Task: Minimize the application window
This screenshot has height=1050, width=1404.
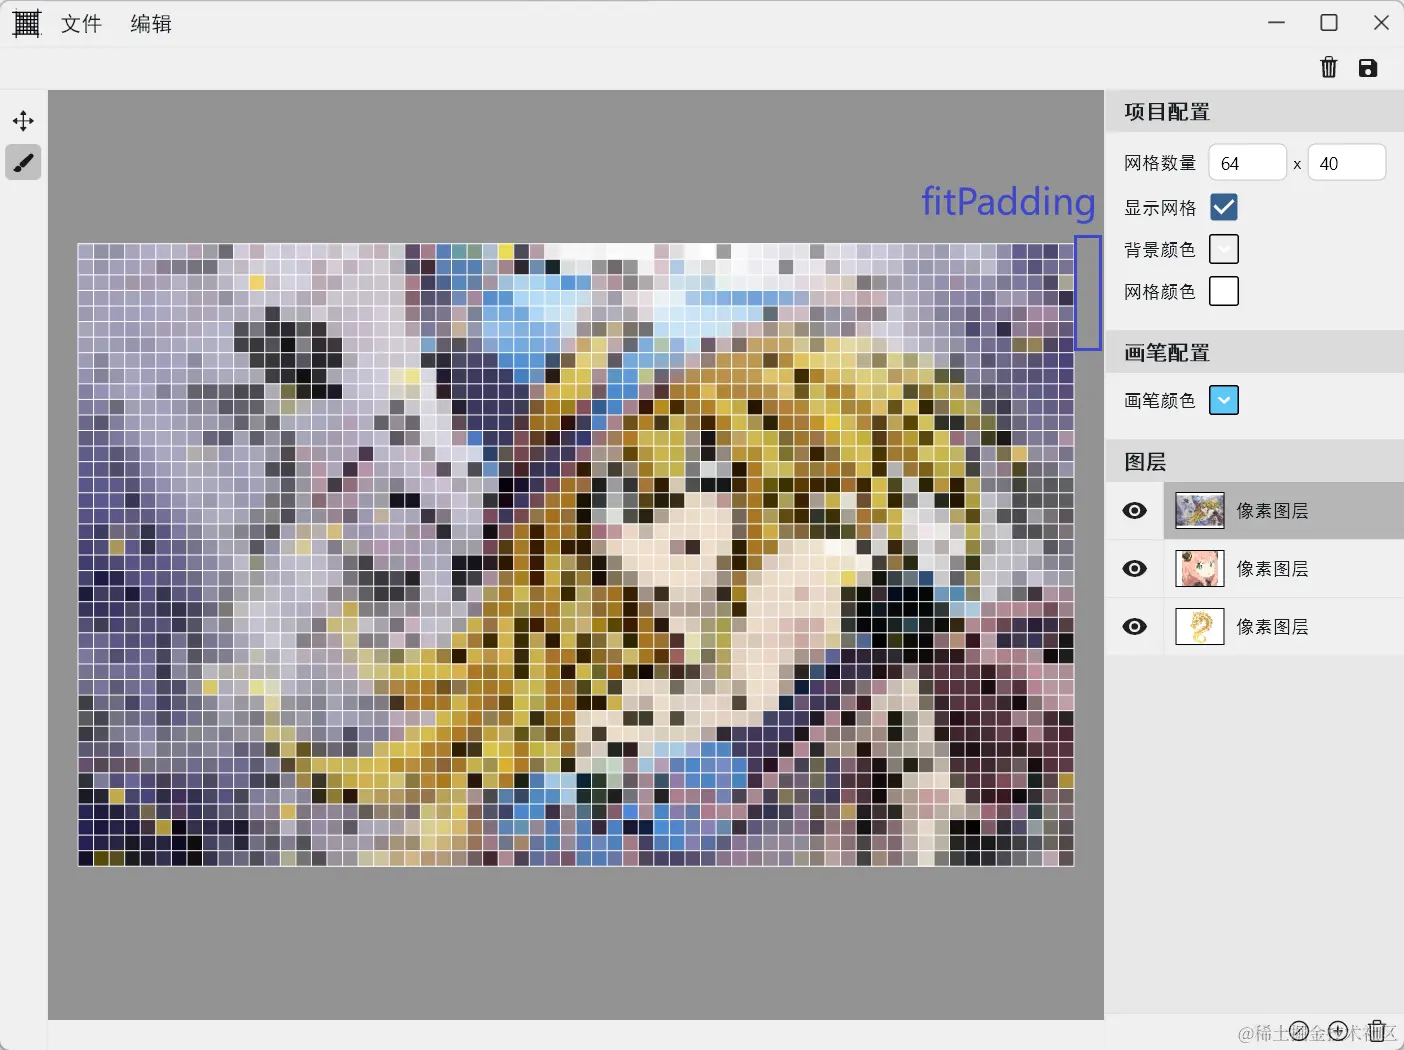Action: [1277, 23]
